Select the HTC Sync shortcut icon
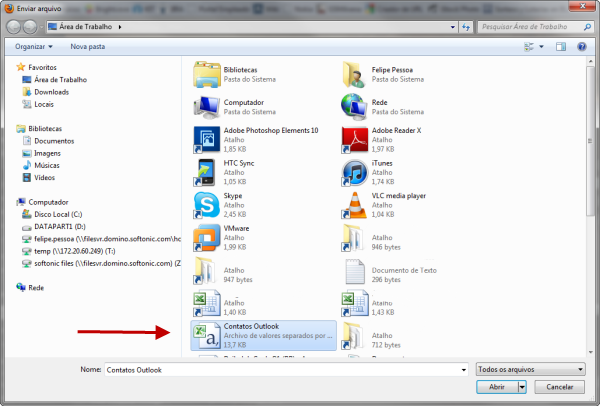This screenshot has height=406, width=600. click(207, 172)
